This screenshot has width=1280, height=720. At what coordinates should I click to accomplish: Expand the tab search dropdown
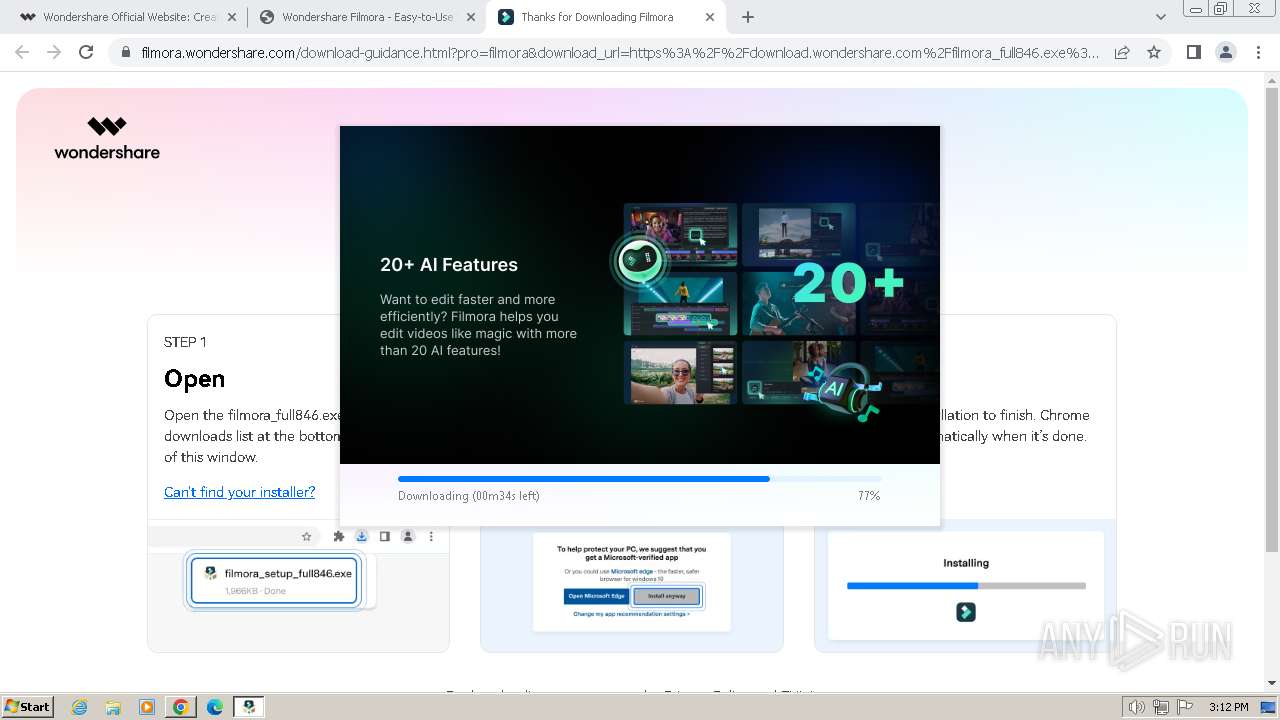coord(1160,17)
